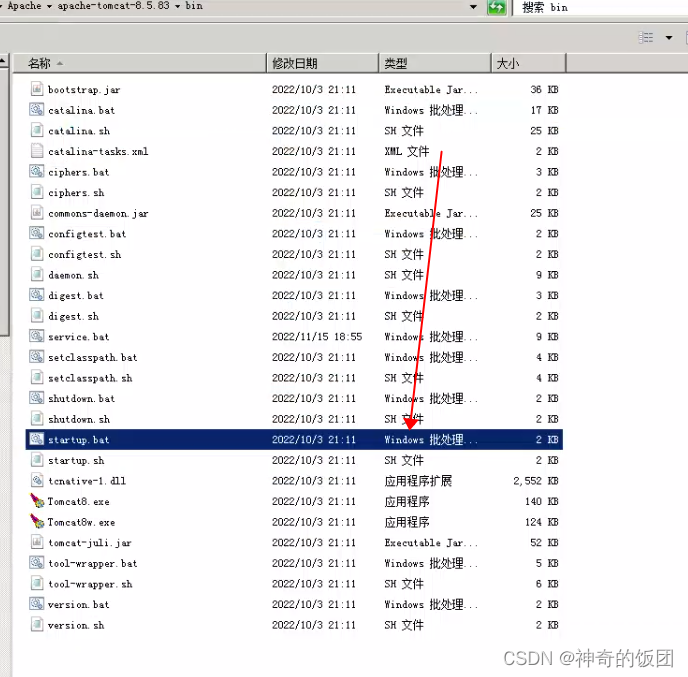The image size is (688, 677).
Task: Click the tomcat-juli.jar file icon
Action: [x=37, y=543]
